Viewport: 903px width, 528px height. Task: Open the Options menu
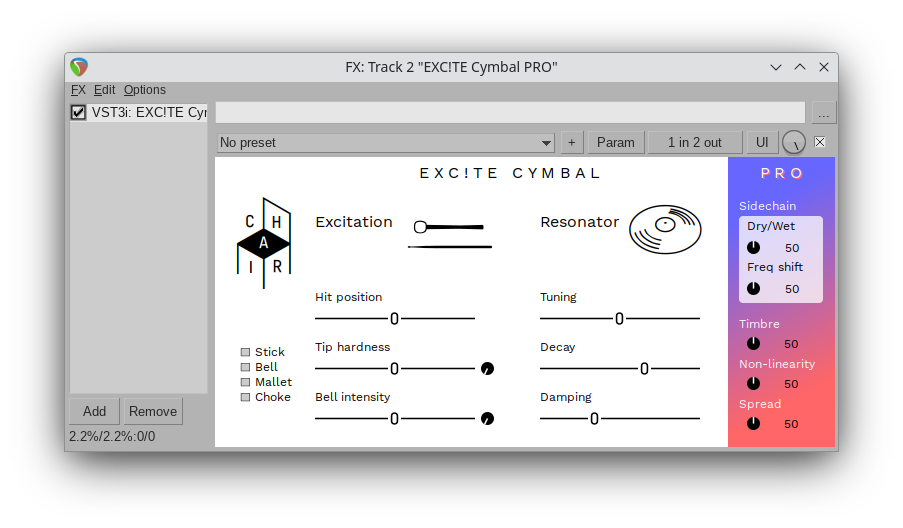[x=145, y=90]
